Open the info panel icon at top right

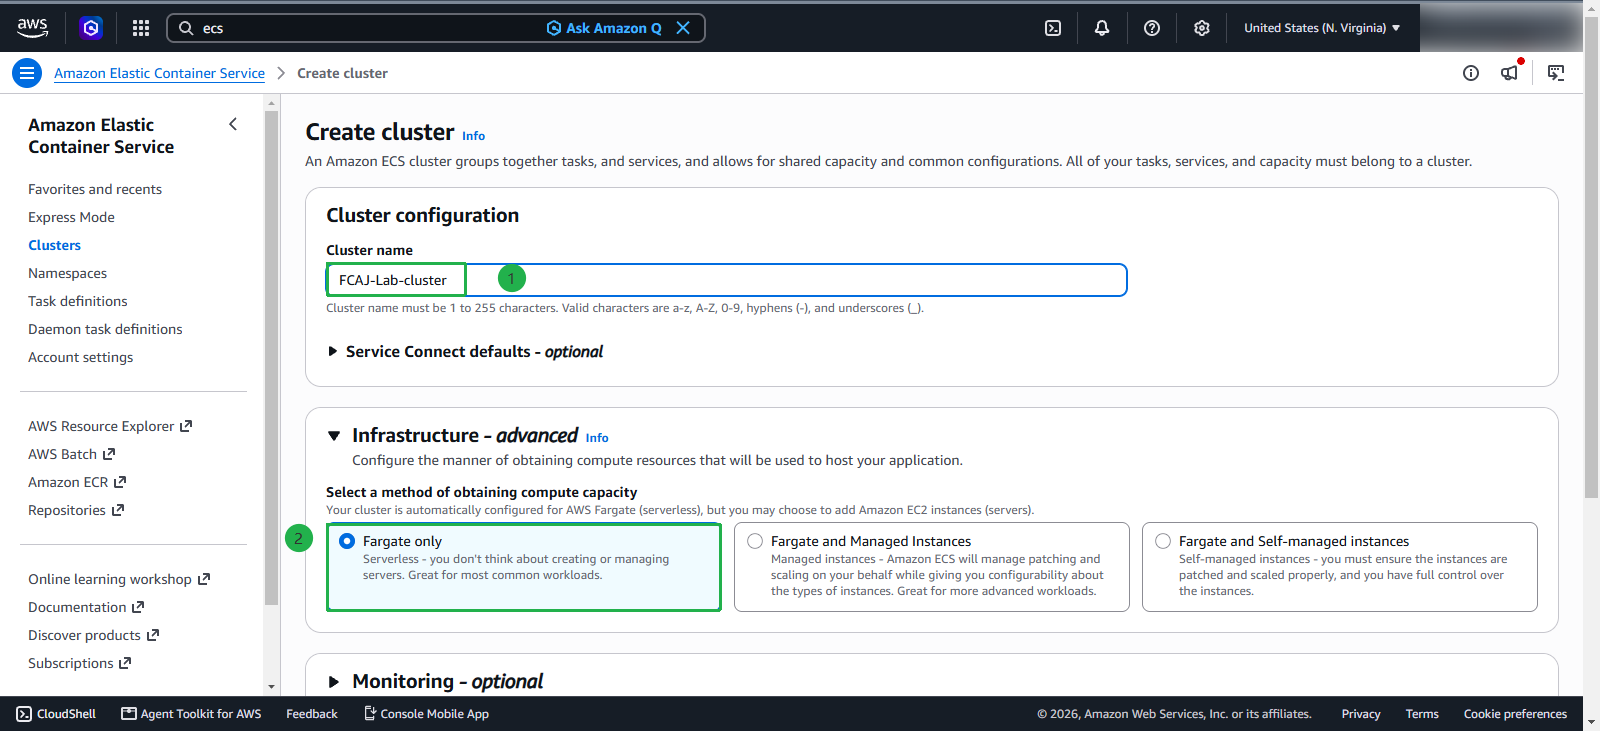[x=1471, y=73]
